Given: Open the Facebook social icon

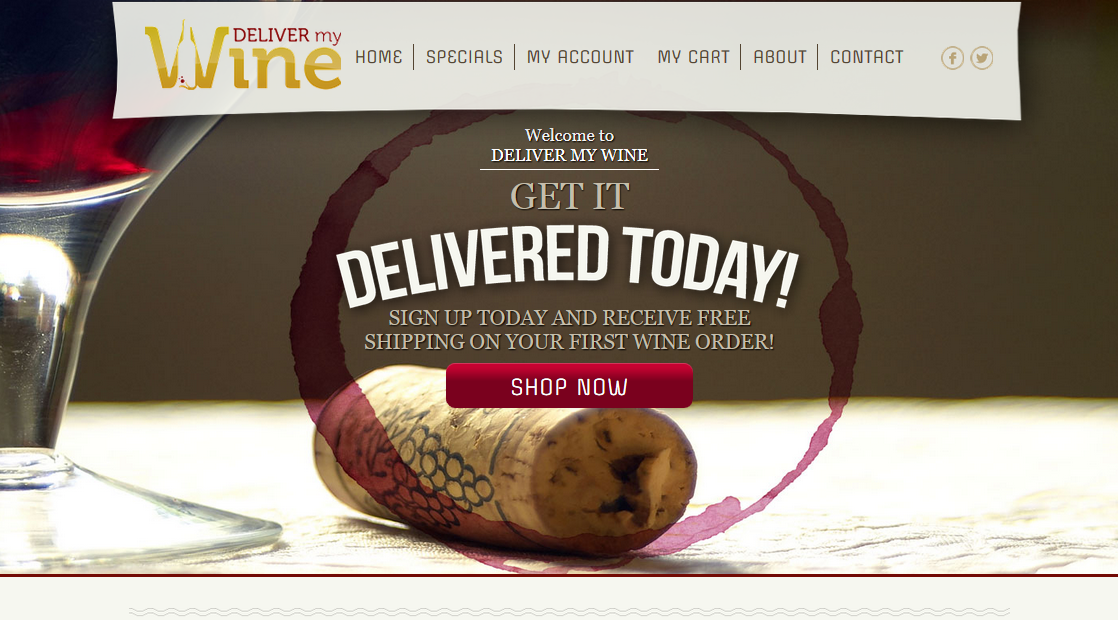Looking at the screenshot, I should coord(952,58).
